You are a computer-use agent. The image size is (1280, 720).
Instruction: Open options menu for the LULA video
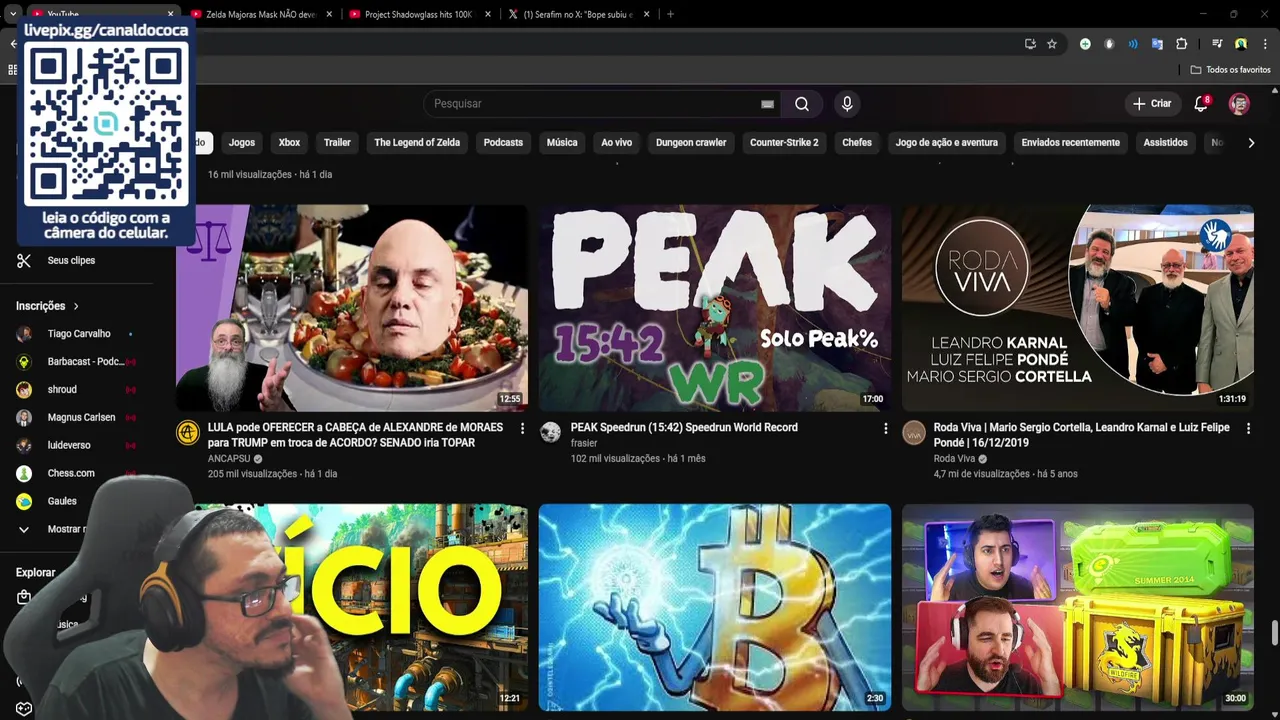click(522, 428)
